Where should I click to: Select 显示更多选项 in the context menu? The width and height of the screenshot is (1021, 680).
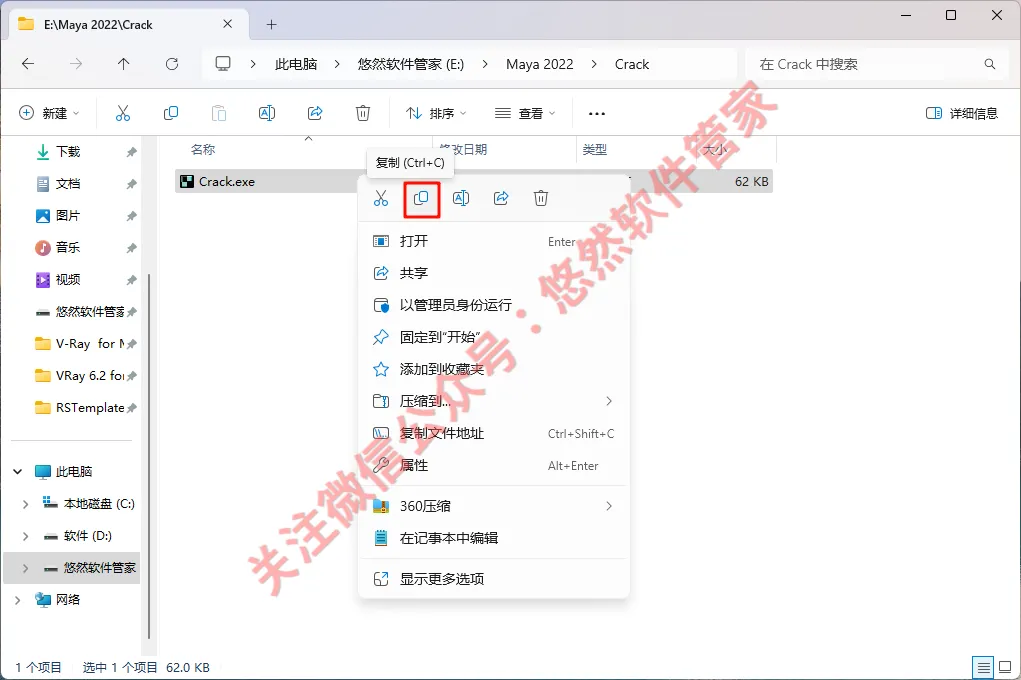pyautogui.click(x=494, y=579)
